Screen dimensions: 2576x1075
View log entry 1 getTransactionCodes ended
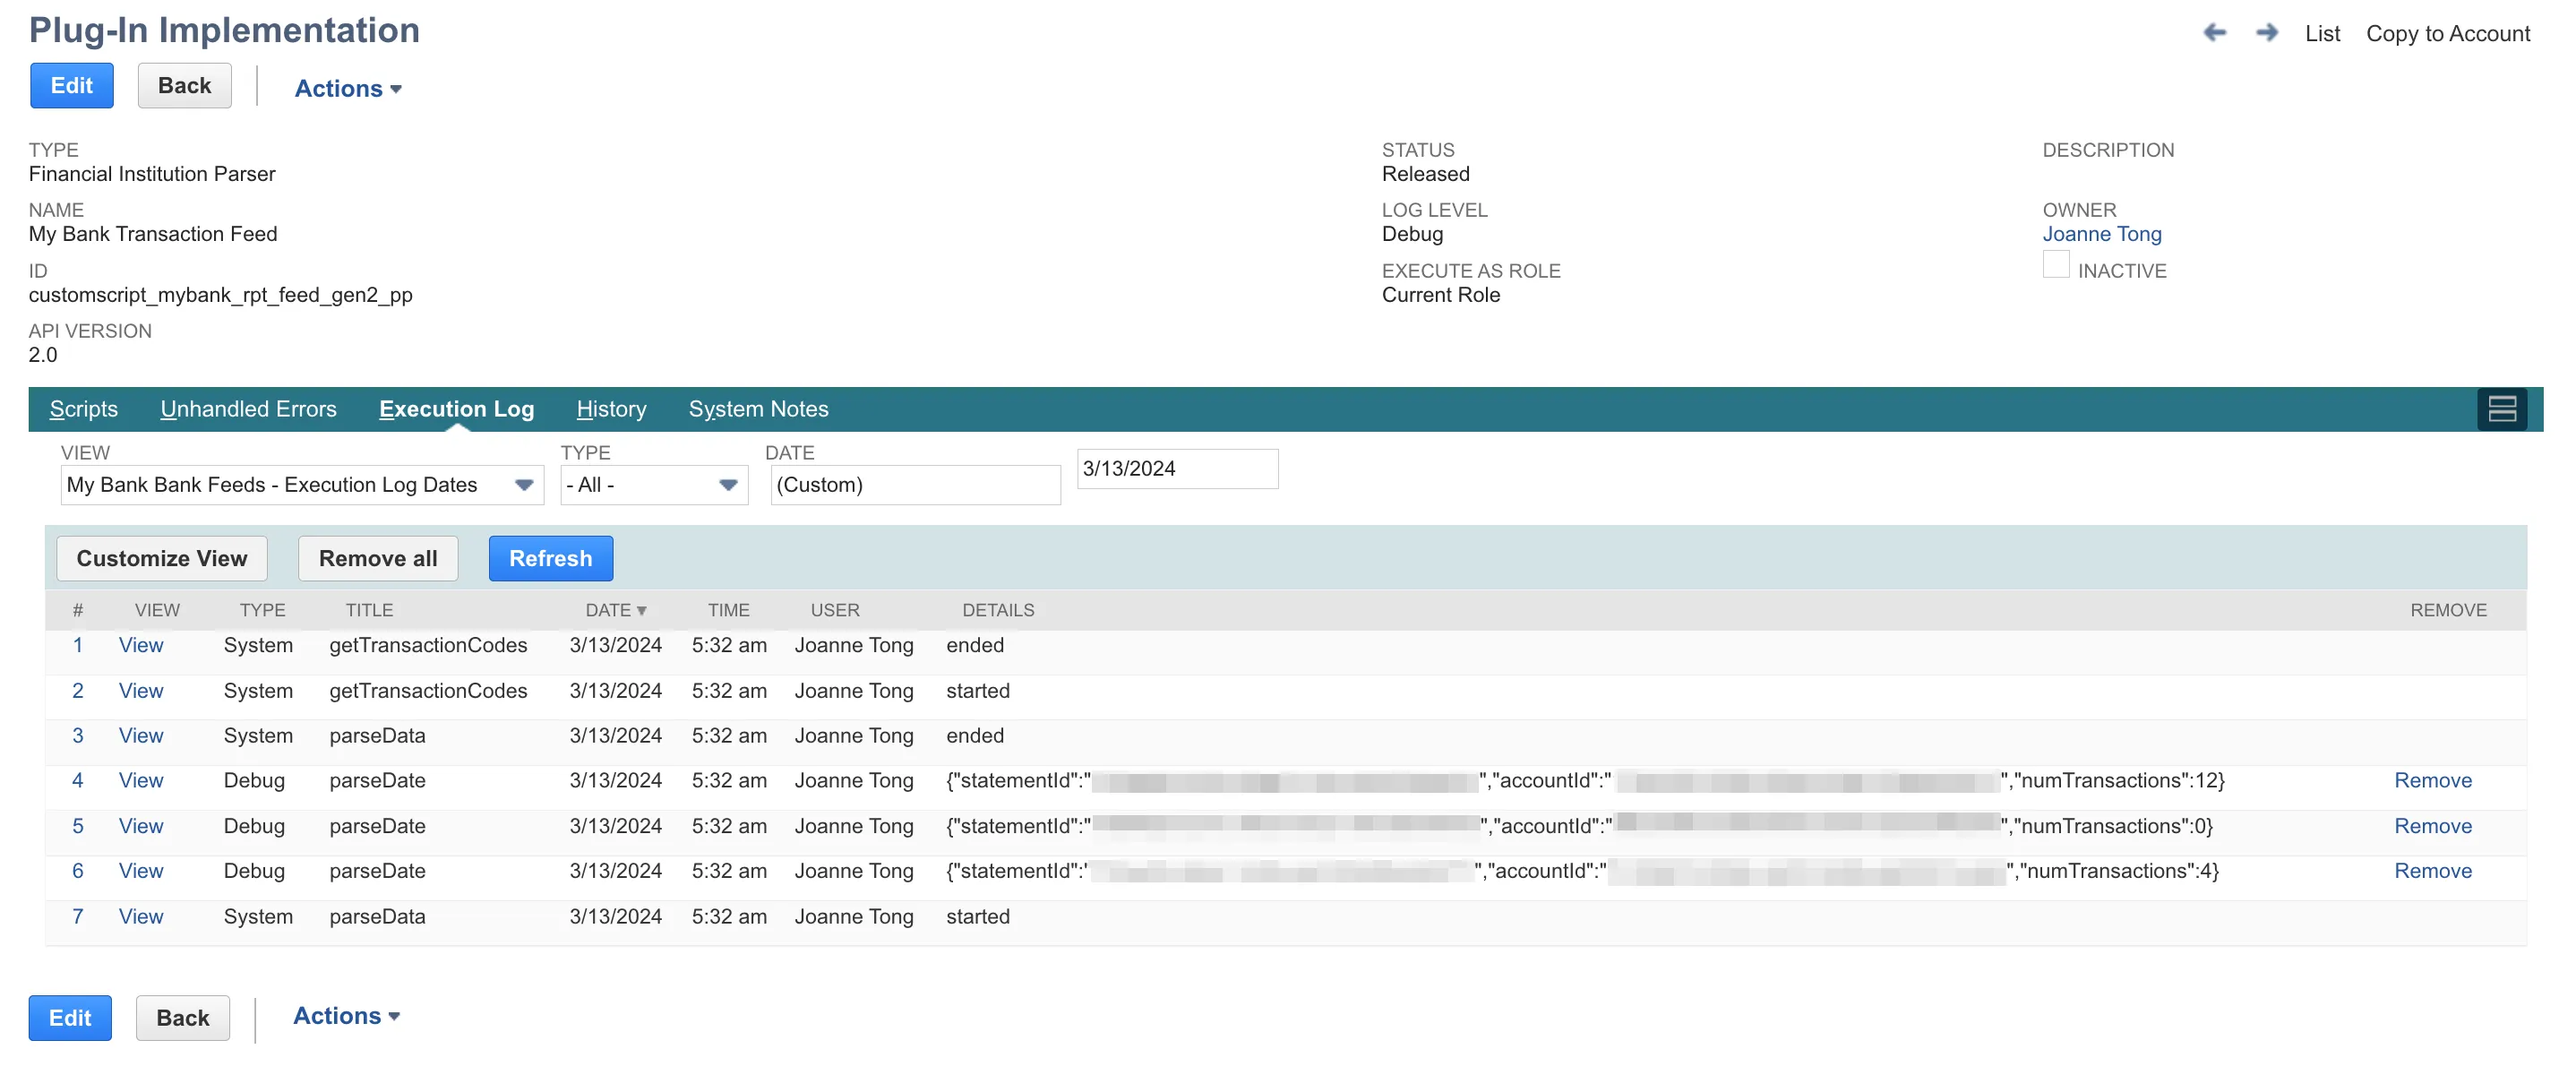point(141,645)
